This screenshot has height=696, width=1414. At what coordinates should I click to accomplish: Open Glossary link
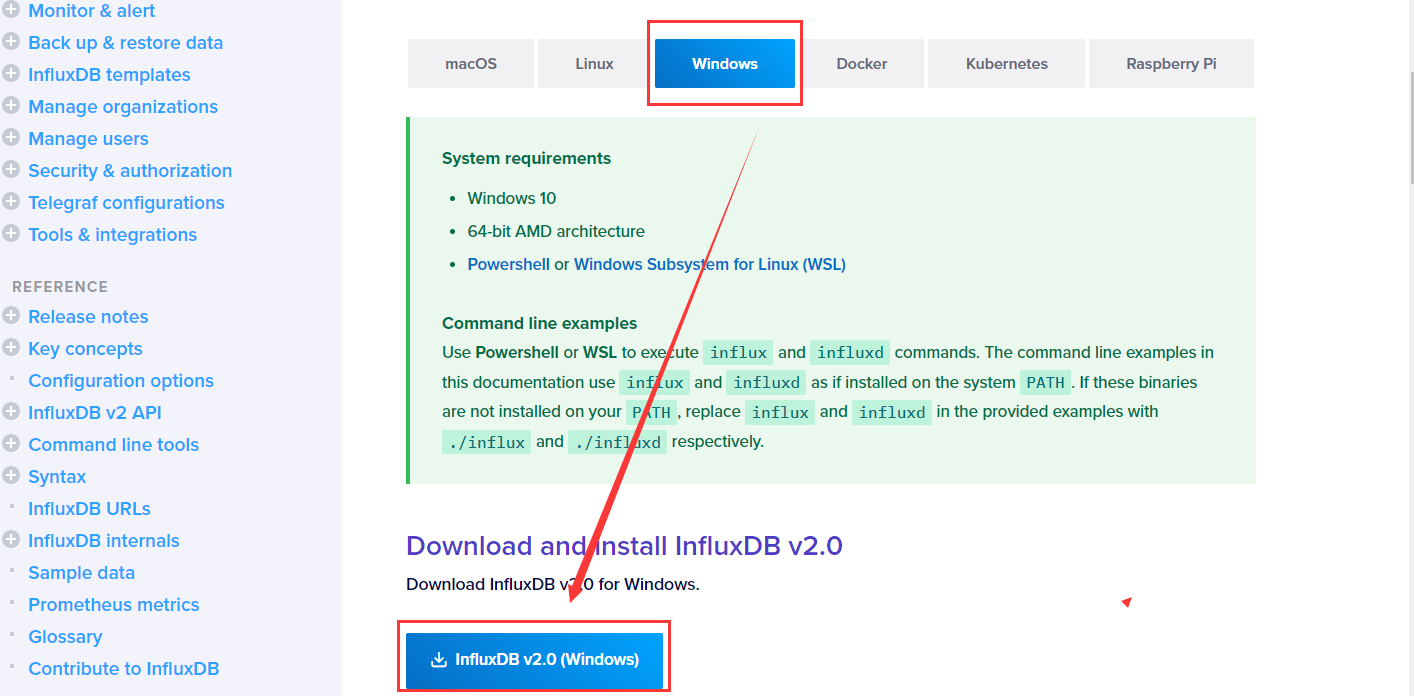click(65, 637)
